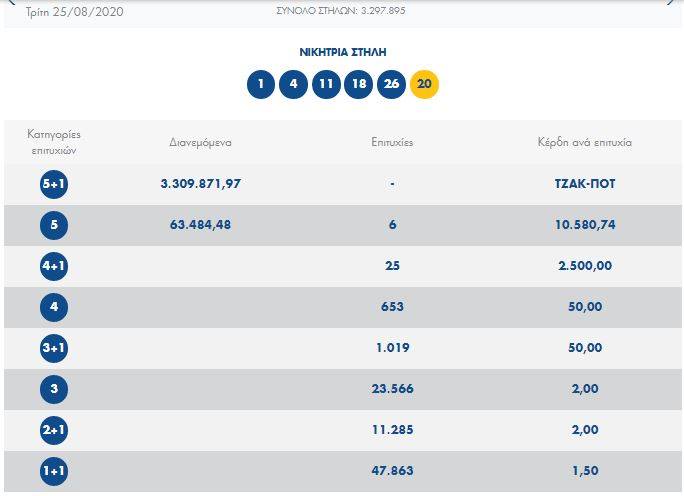The height and width of the screenshot is (496, 684).
Task: Click the category 3 circle badge
Action: [x=54, y=390]
